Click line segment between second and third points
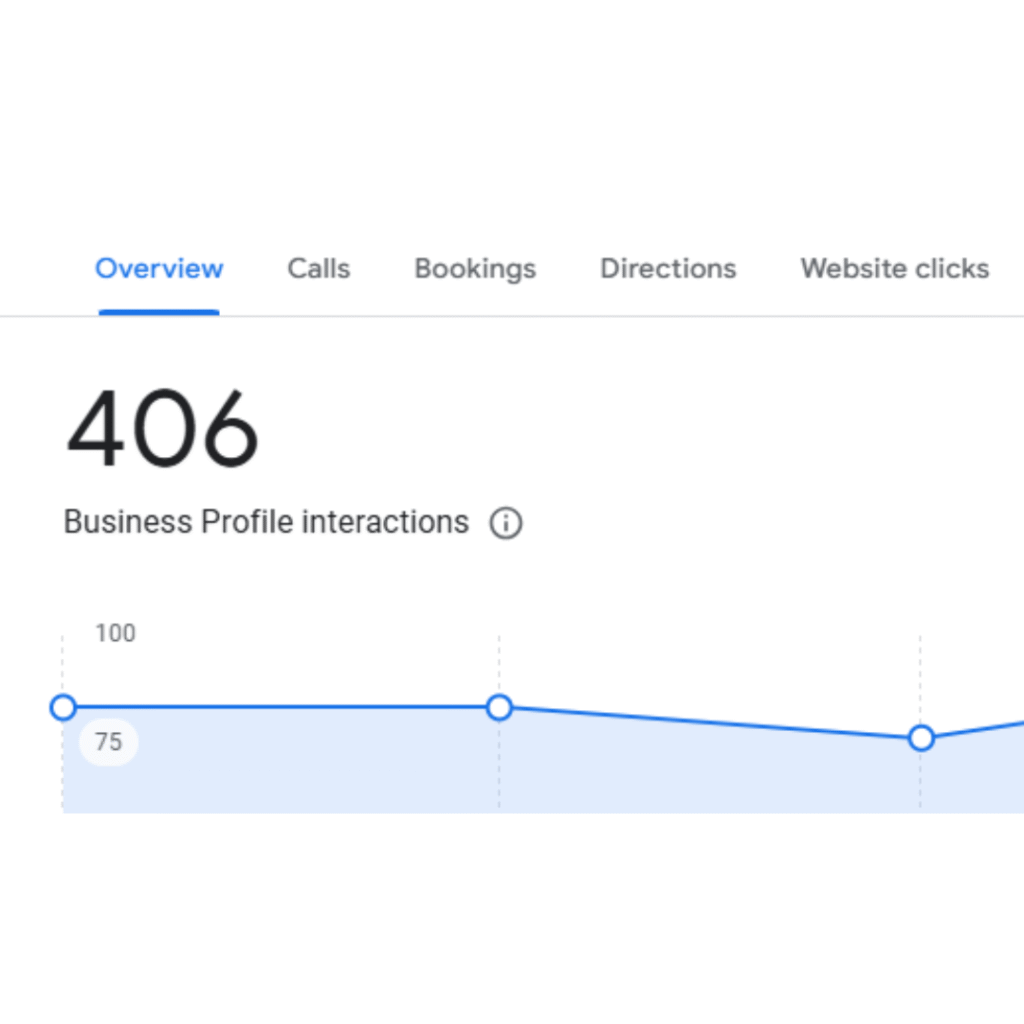Screen dimensions: 1024x1024 point(710,723)
